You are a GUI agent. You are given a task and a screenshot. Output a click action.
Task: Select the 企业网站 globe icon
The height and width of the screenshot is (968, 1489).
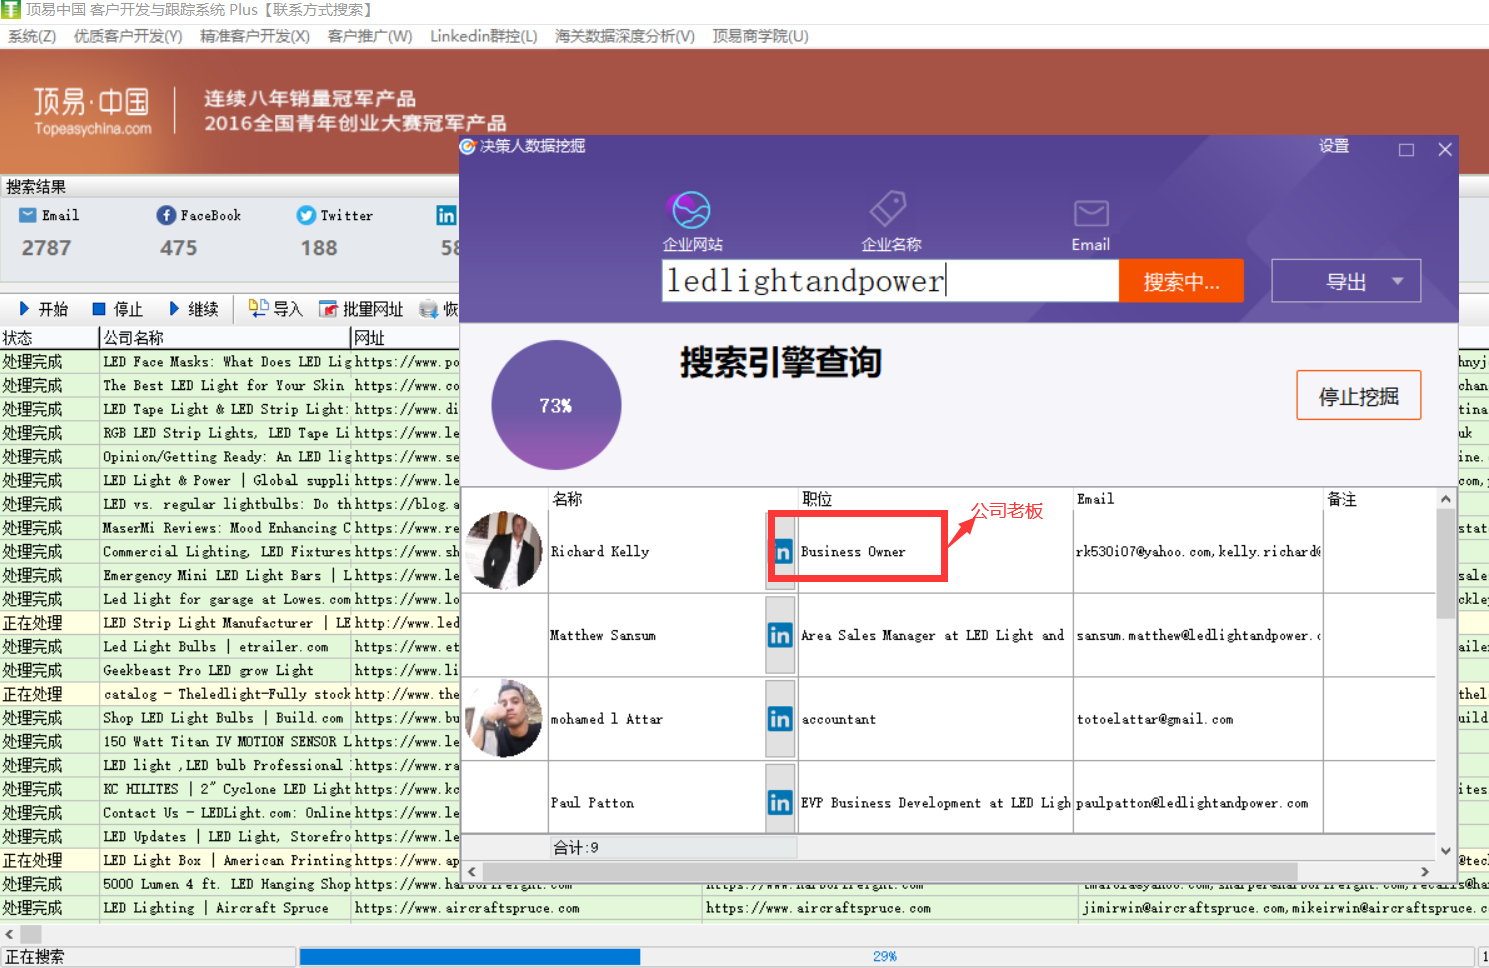[x=691, y=211]
